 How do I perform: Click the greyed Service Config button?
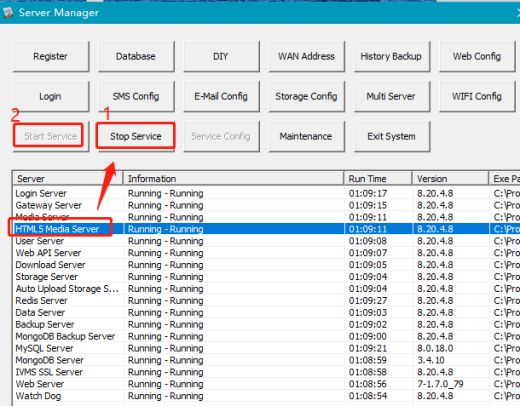[x=221, y=136]
